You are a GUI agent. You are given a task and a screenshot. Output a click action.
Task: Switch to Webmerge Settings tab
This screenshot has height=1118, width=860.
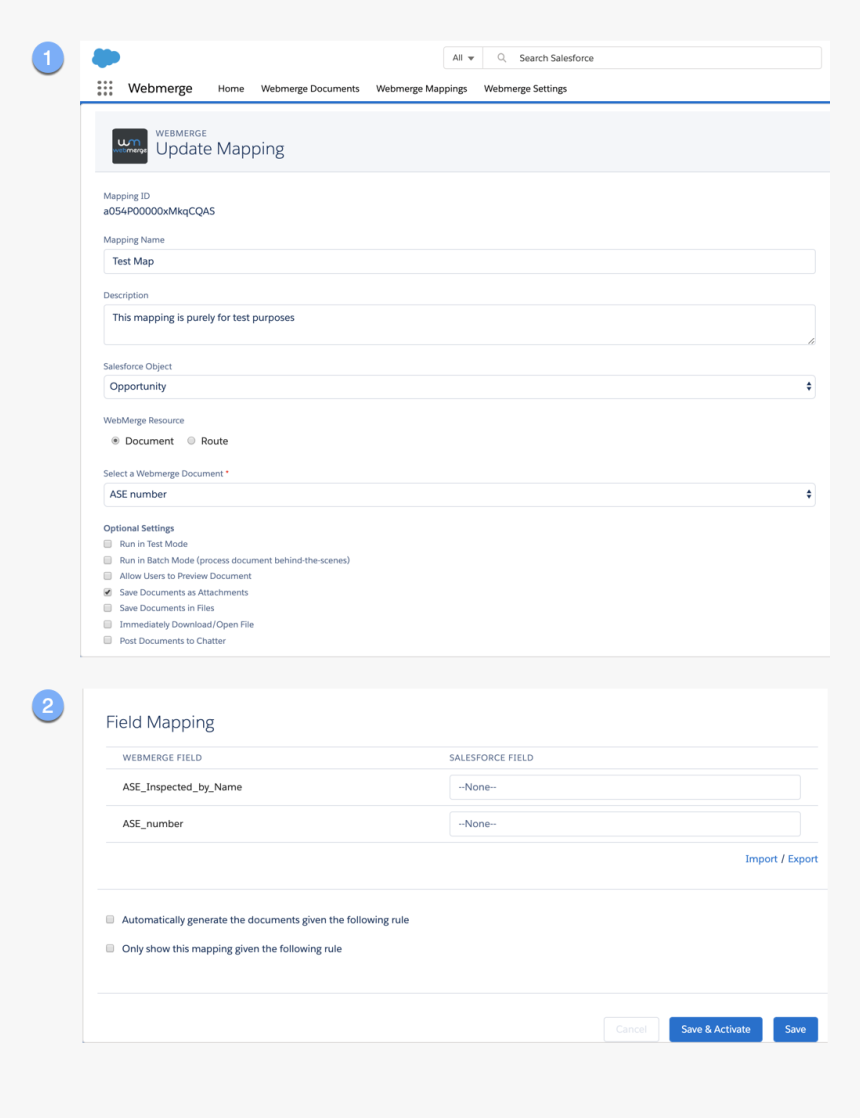point(525,89)
